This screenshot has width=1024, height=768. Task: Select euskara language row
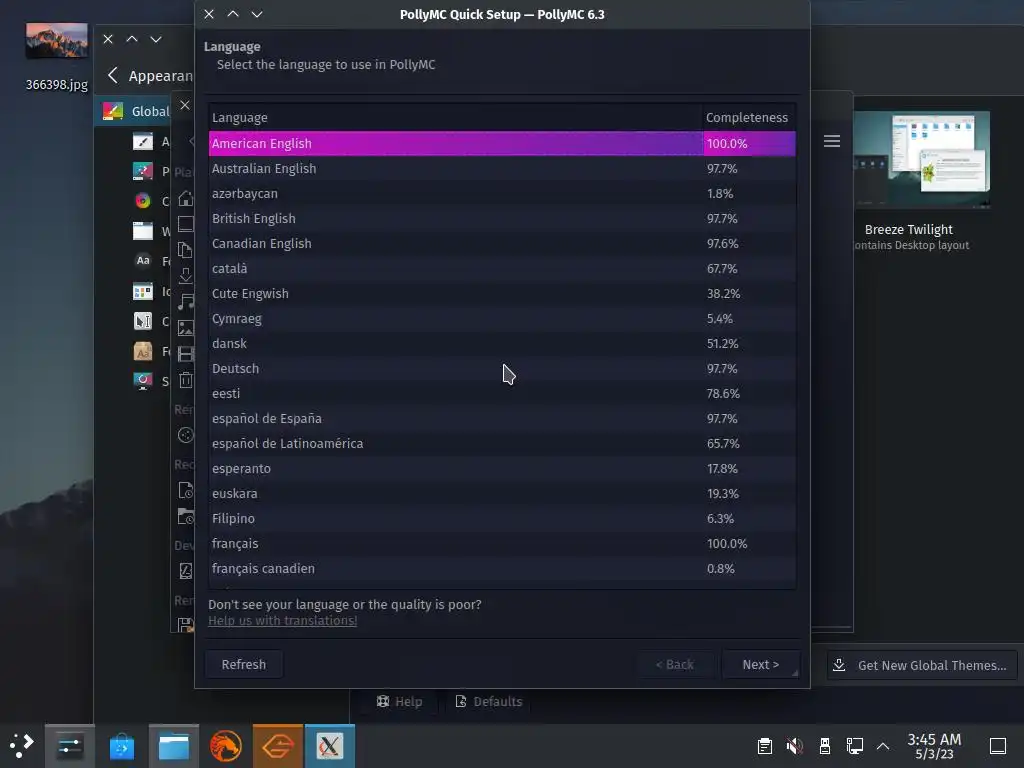(502, 494)
